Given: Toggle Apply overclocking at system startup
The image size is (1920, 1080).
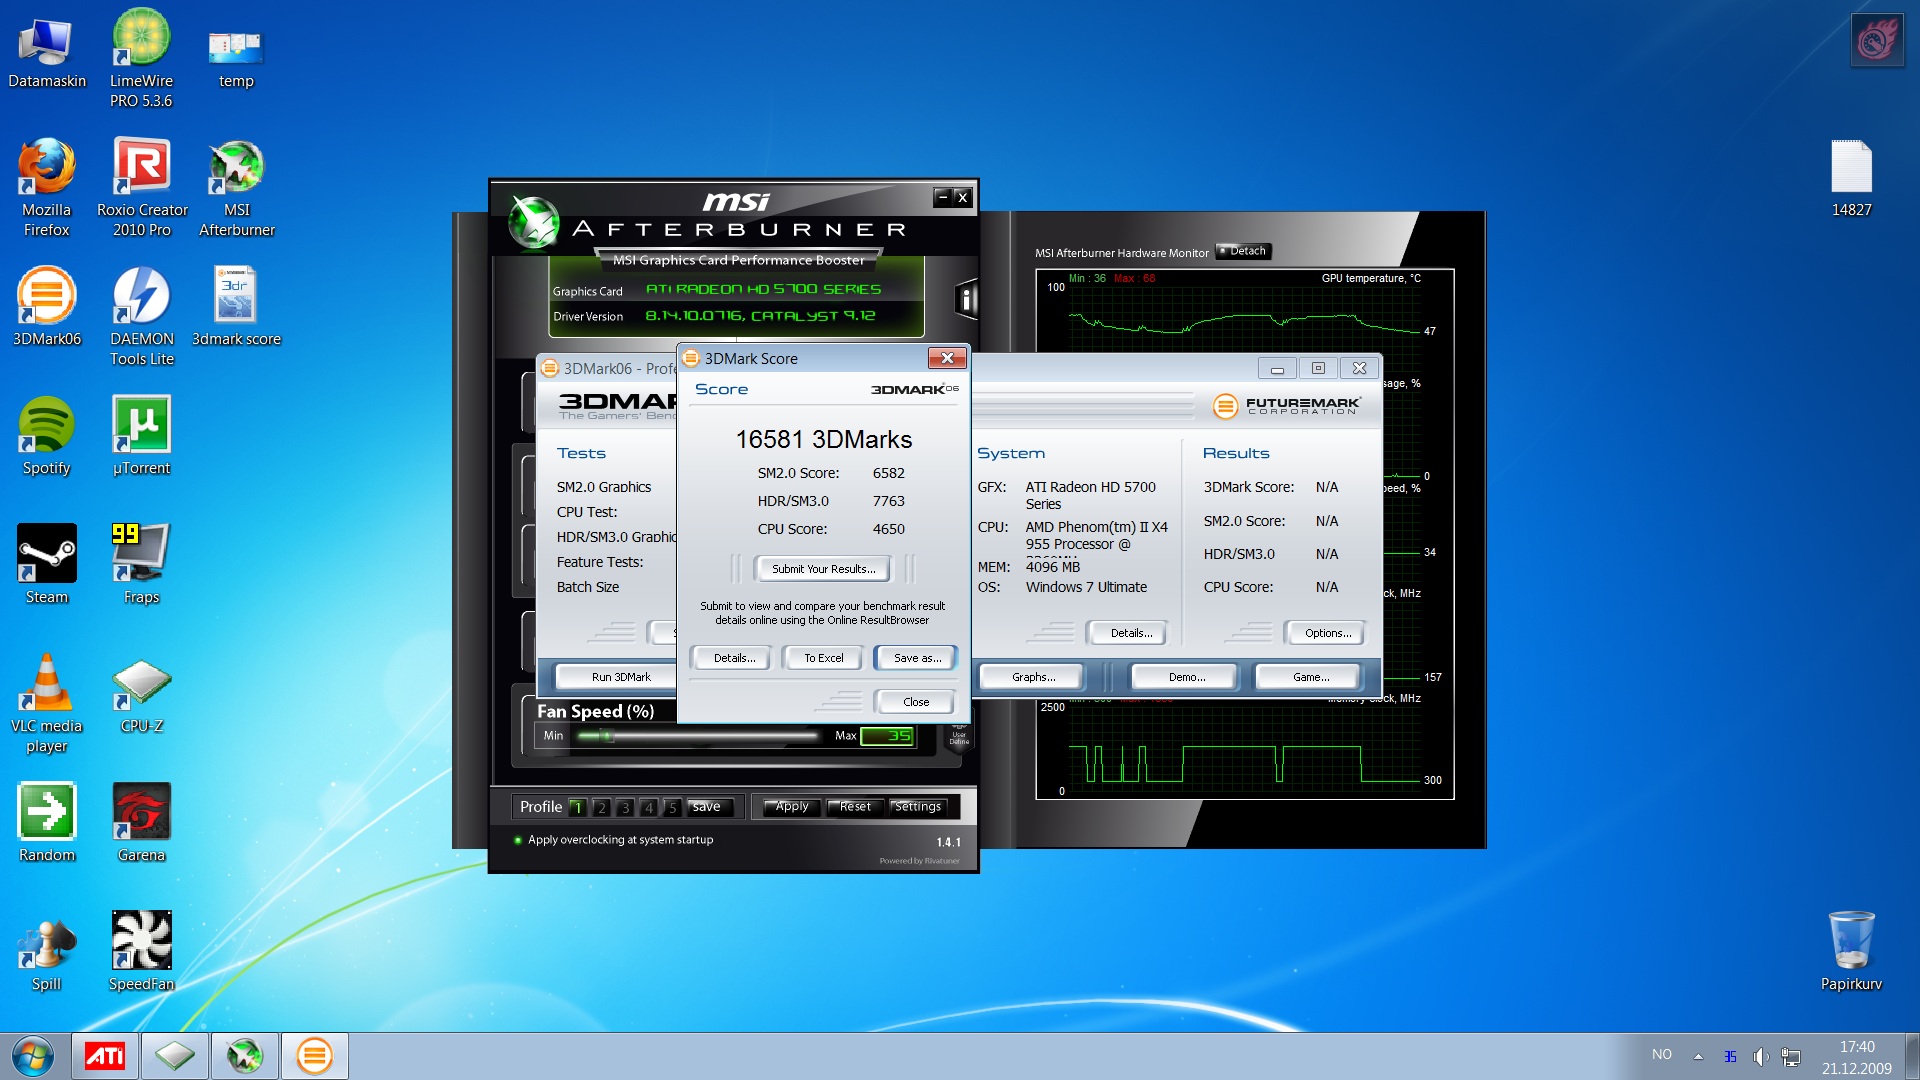Looking at the screenshot, I should (x=613, y=840).
